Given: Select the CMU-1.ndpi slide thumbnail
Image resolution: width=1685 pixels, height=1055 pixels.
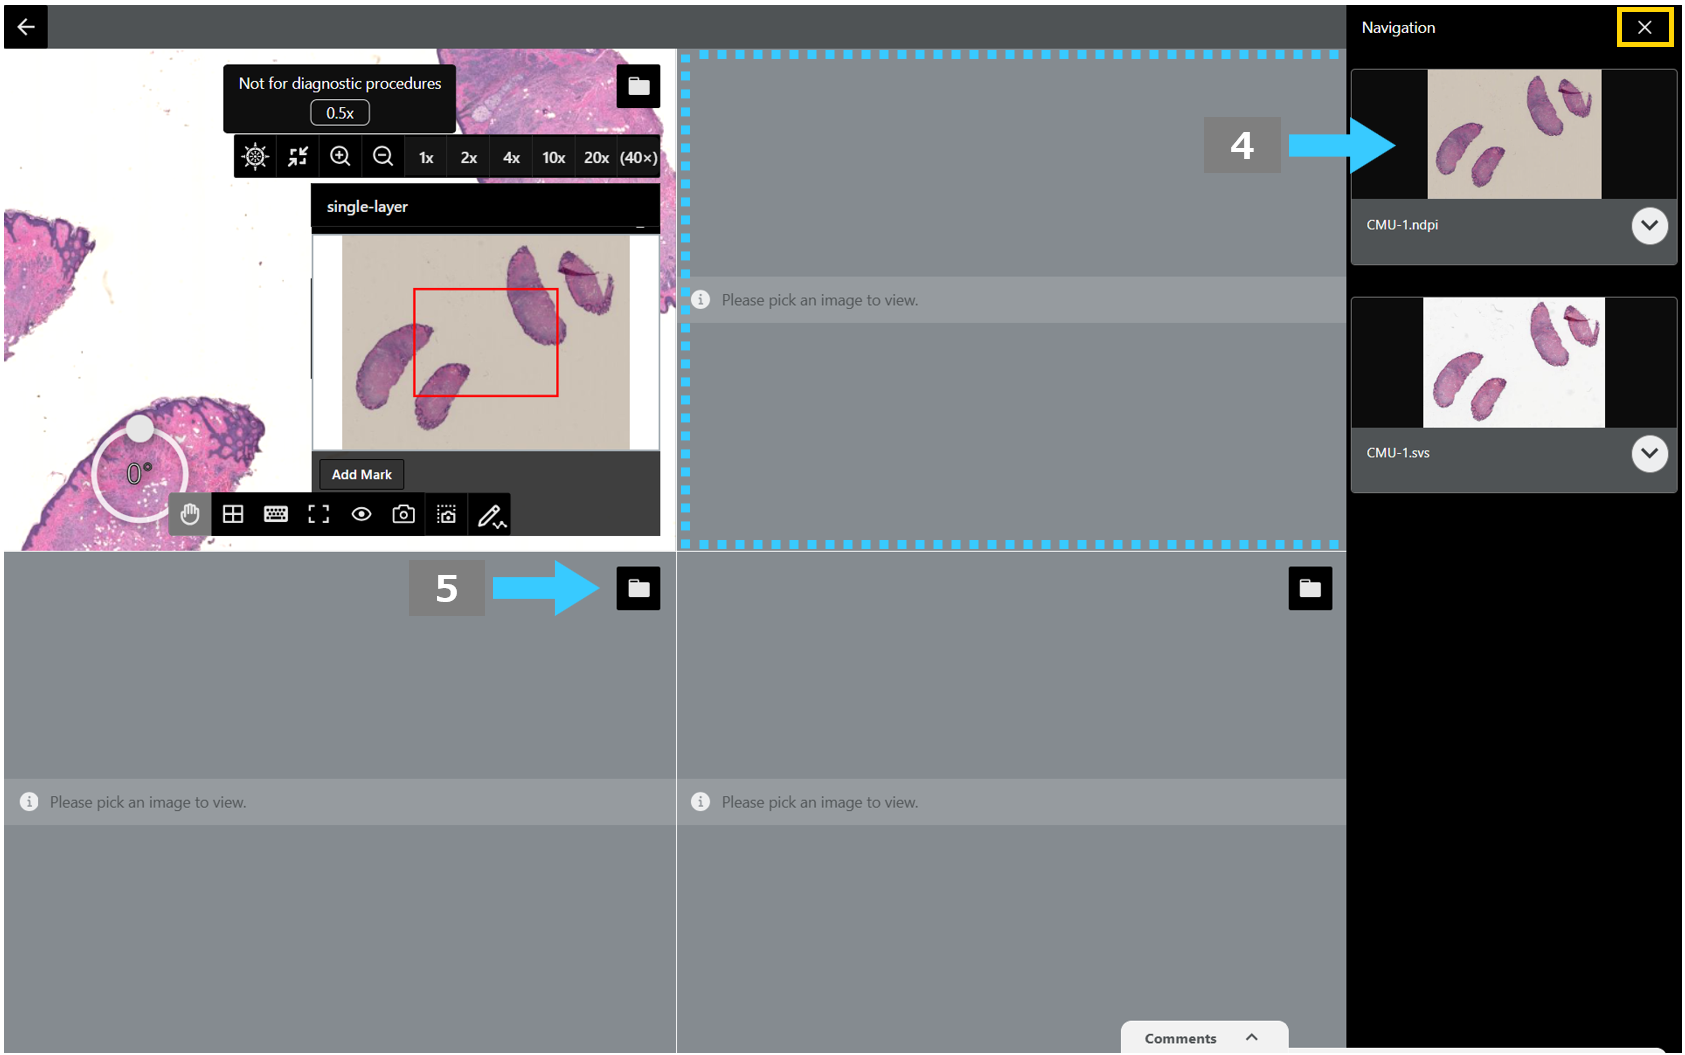Looking at the screenshot, I should click(x=1514, y=134).
